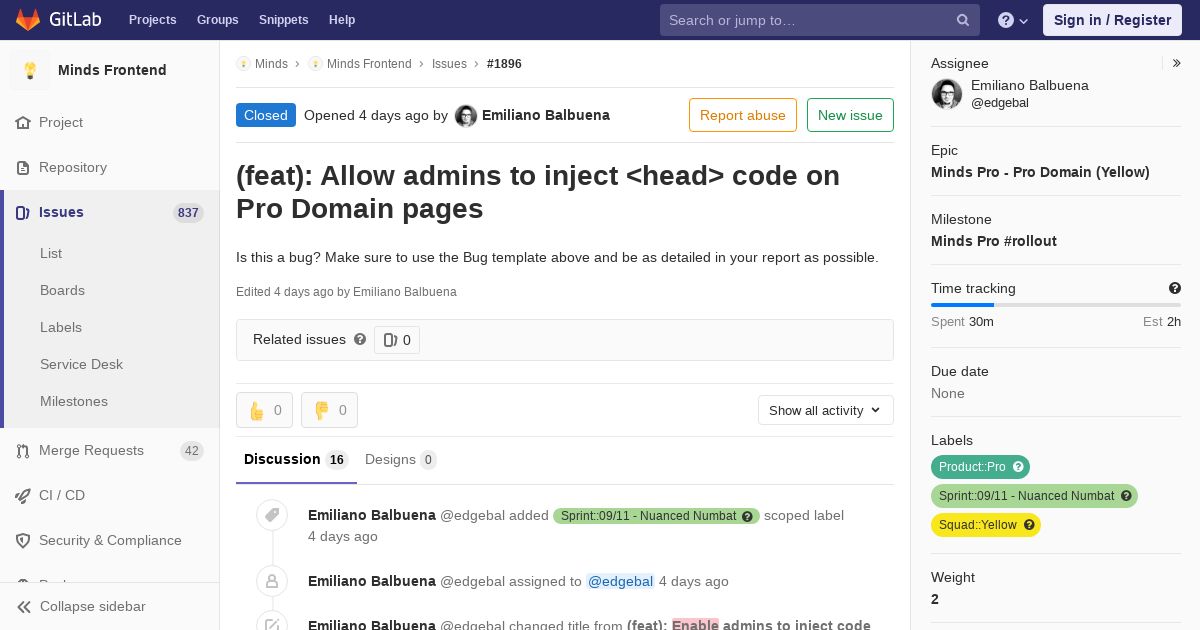Open the Minds Pro - Pro Domain epic
The width and height of the screenshot is (1200, 630).
click(1040, 172)
